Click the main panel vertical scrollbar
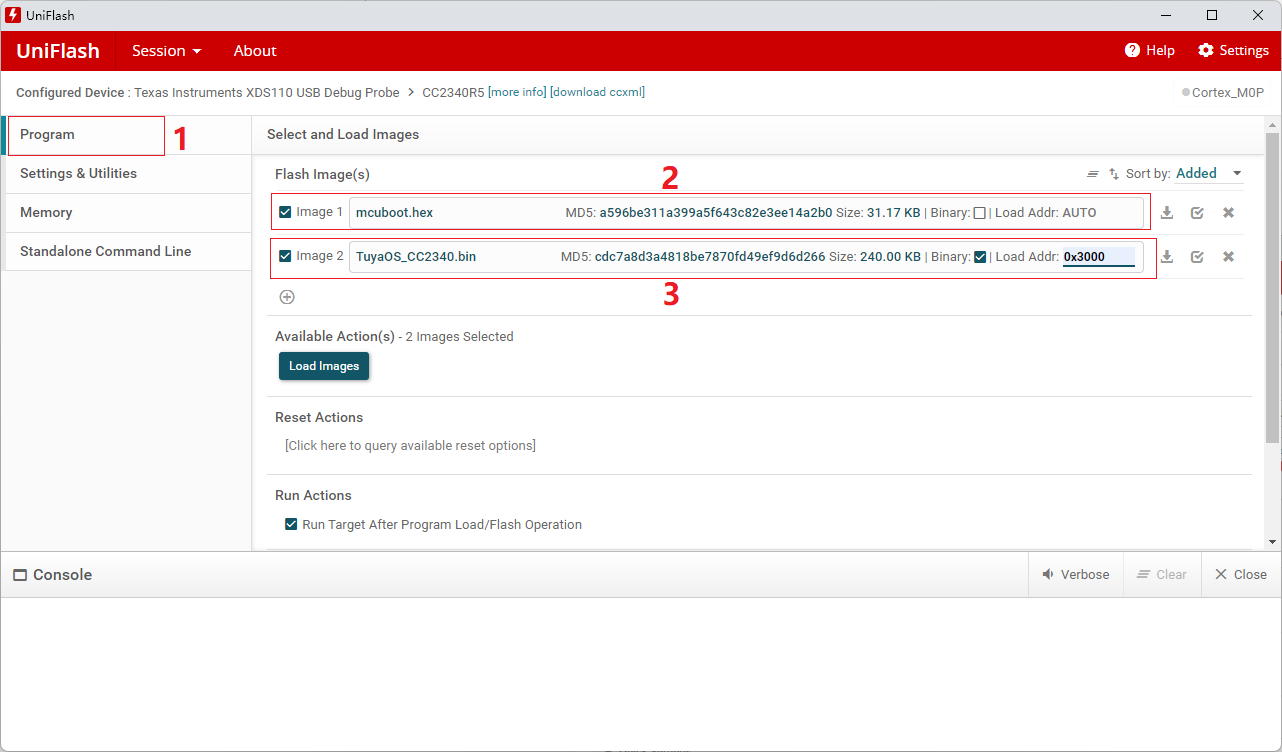This screenshot has width=1282, height=752. (1272, 288)
